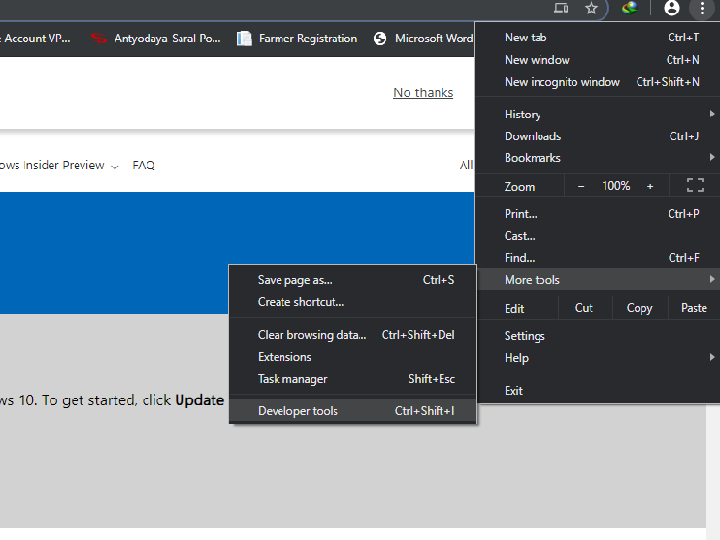Click the Farmer Registration bookmark page icon

(x=244, y=38)
